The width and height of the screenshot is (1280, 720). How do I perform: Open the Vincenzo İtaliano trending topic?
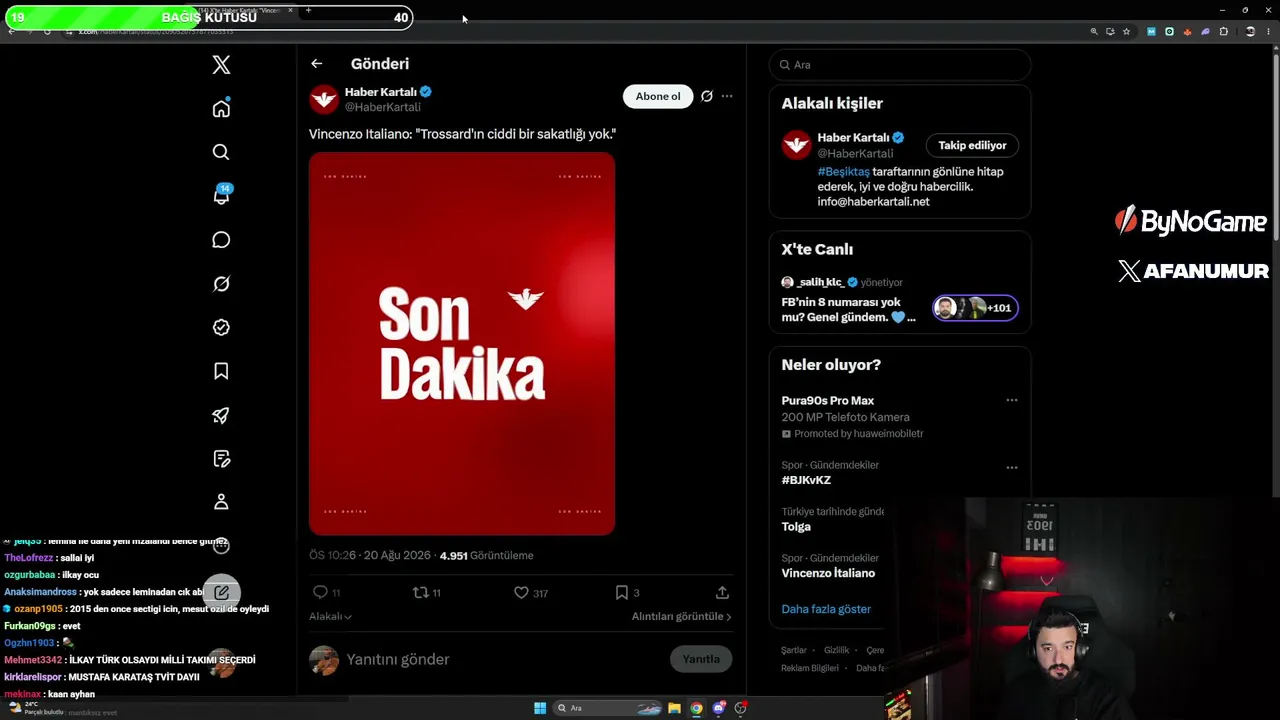pyautogui.click(x=828, y=573)
